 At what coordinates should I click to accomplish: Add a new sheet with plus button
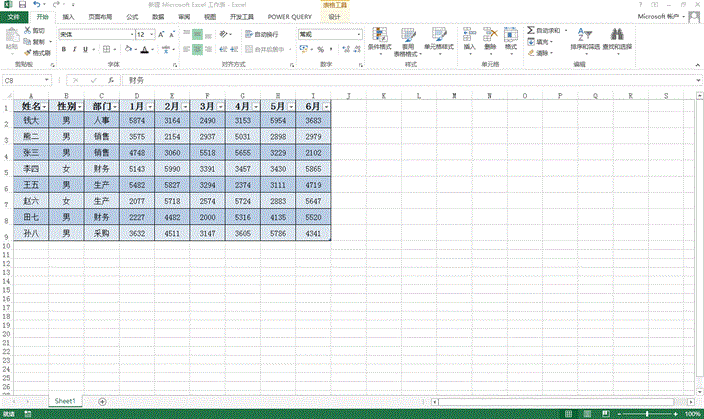[102, 400]
